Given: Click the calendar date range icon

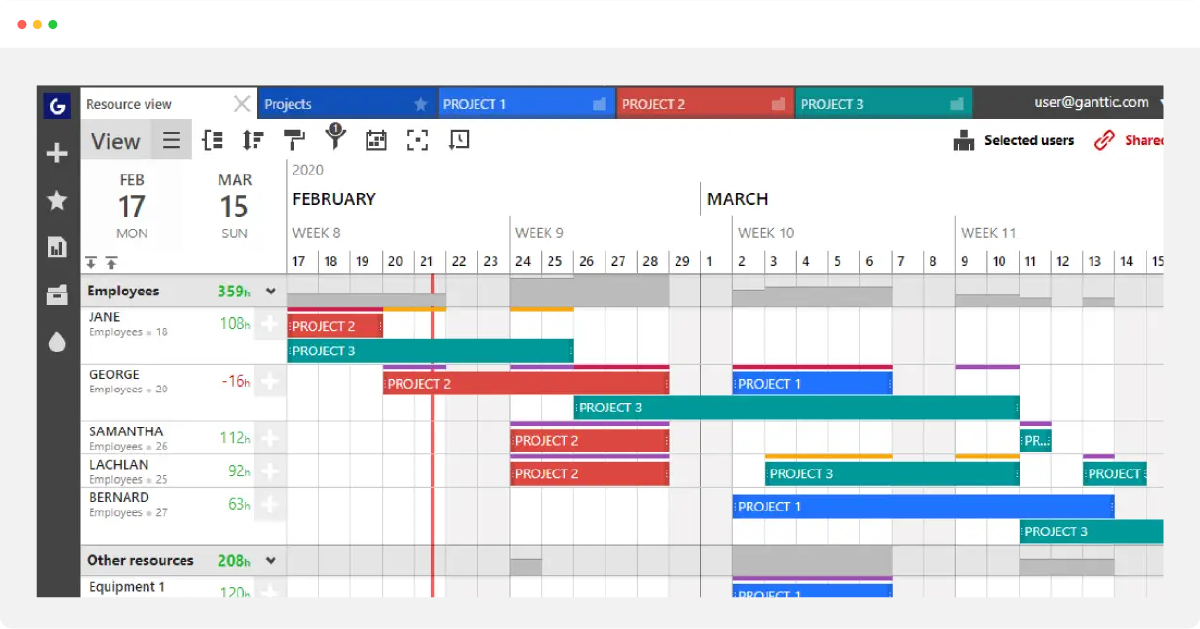Looking at the screenshot, I should pos(376,141).
